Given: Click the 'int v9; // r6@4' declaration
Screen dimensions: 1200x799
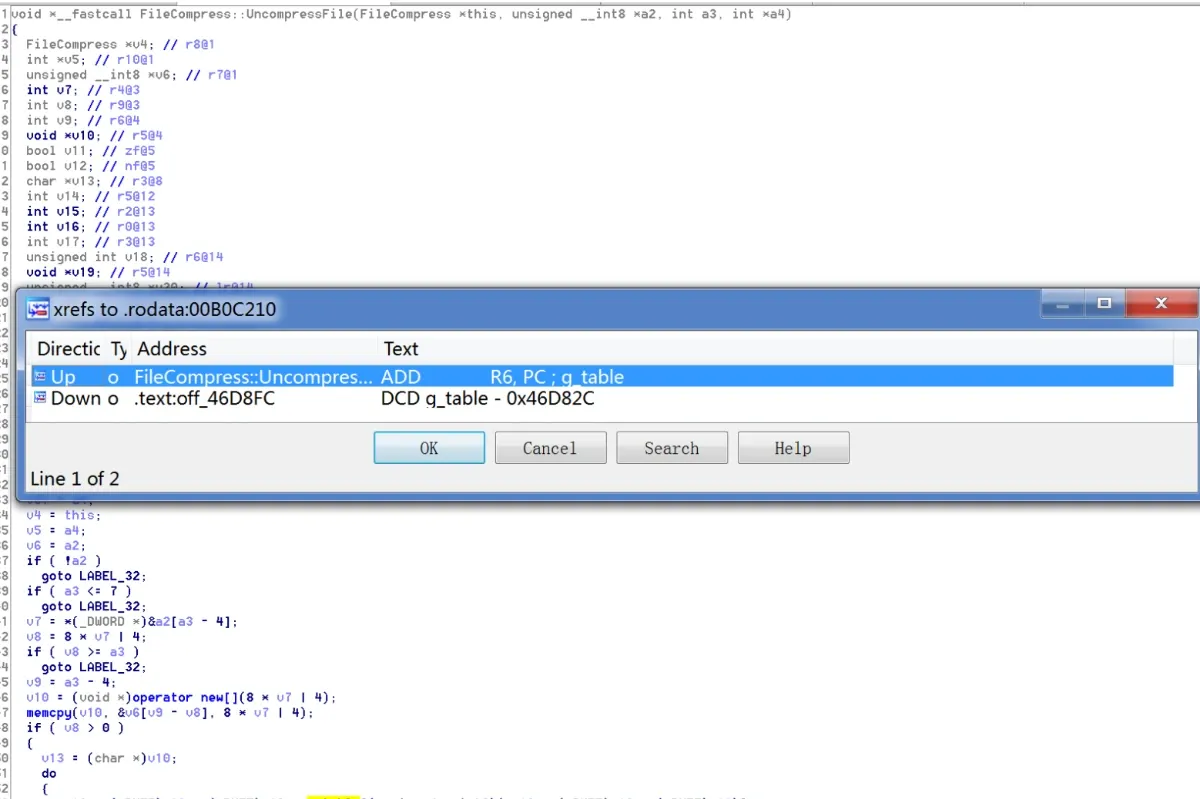Looking at the screenshot, I should [83, 120].
